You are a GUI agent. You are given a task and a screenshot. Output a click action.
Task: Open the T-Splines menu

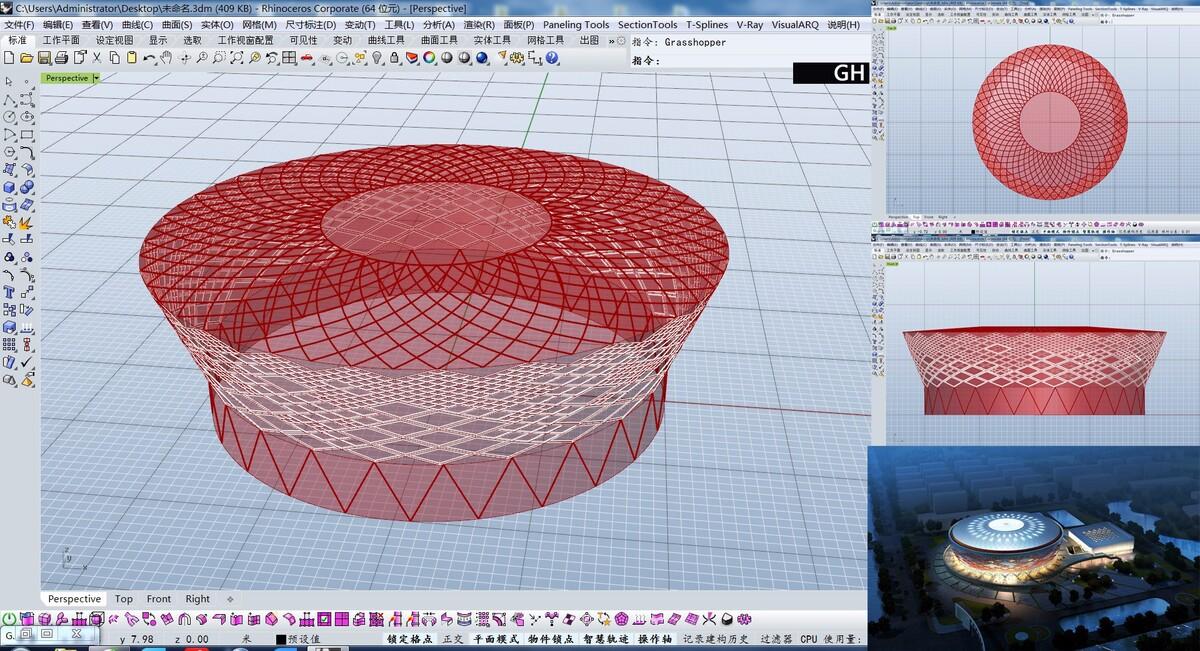pos(707,25)
